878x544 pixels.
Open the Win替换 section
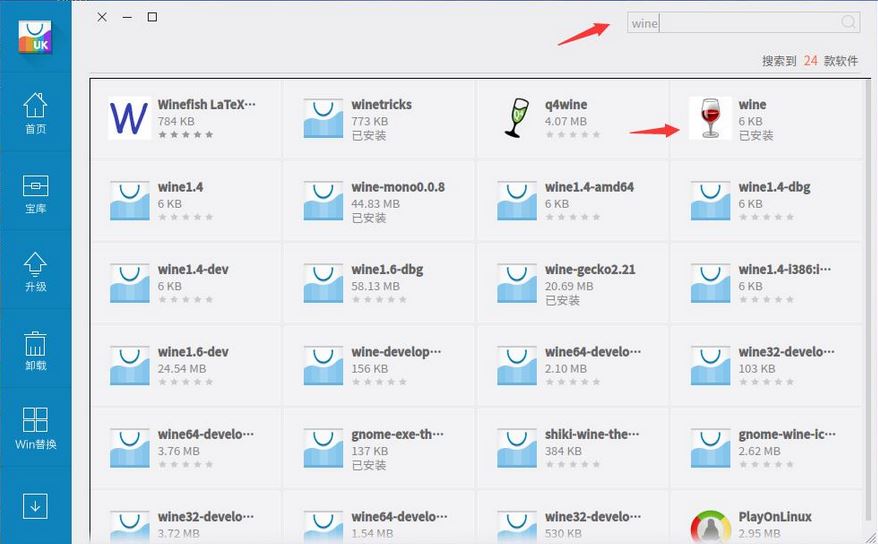click(35, 429)
